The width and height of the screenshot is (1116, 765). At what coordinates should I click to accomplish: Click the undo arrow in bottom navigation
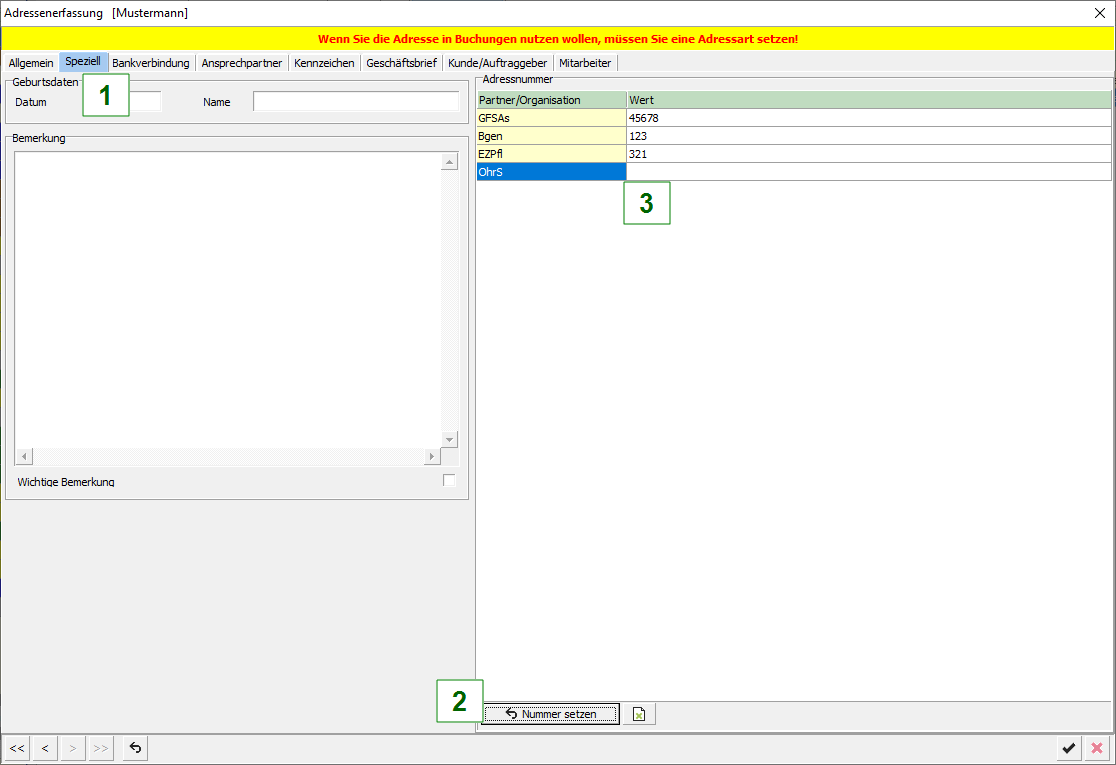pyautogui.click(x=135, y=748)
